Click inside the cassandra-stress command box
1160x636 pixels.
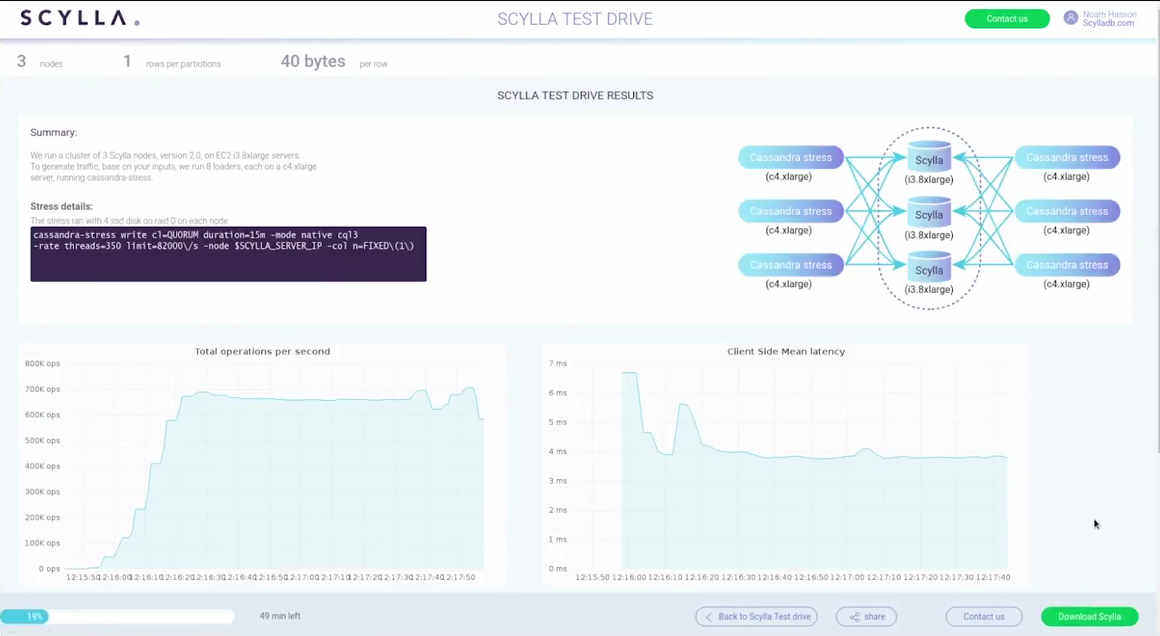click(228, 254)
